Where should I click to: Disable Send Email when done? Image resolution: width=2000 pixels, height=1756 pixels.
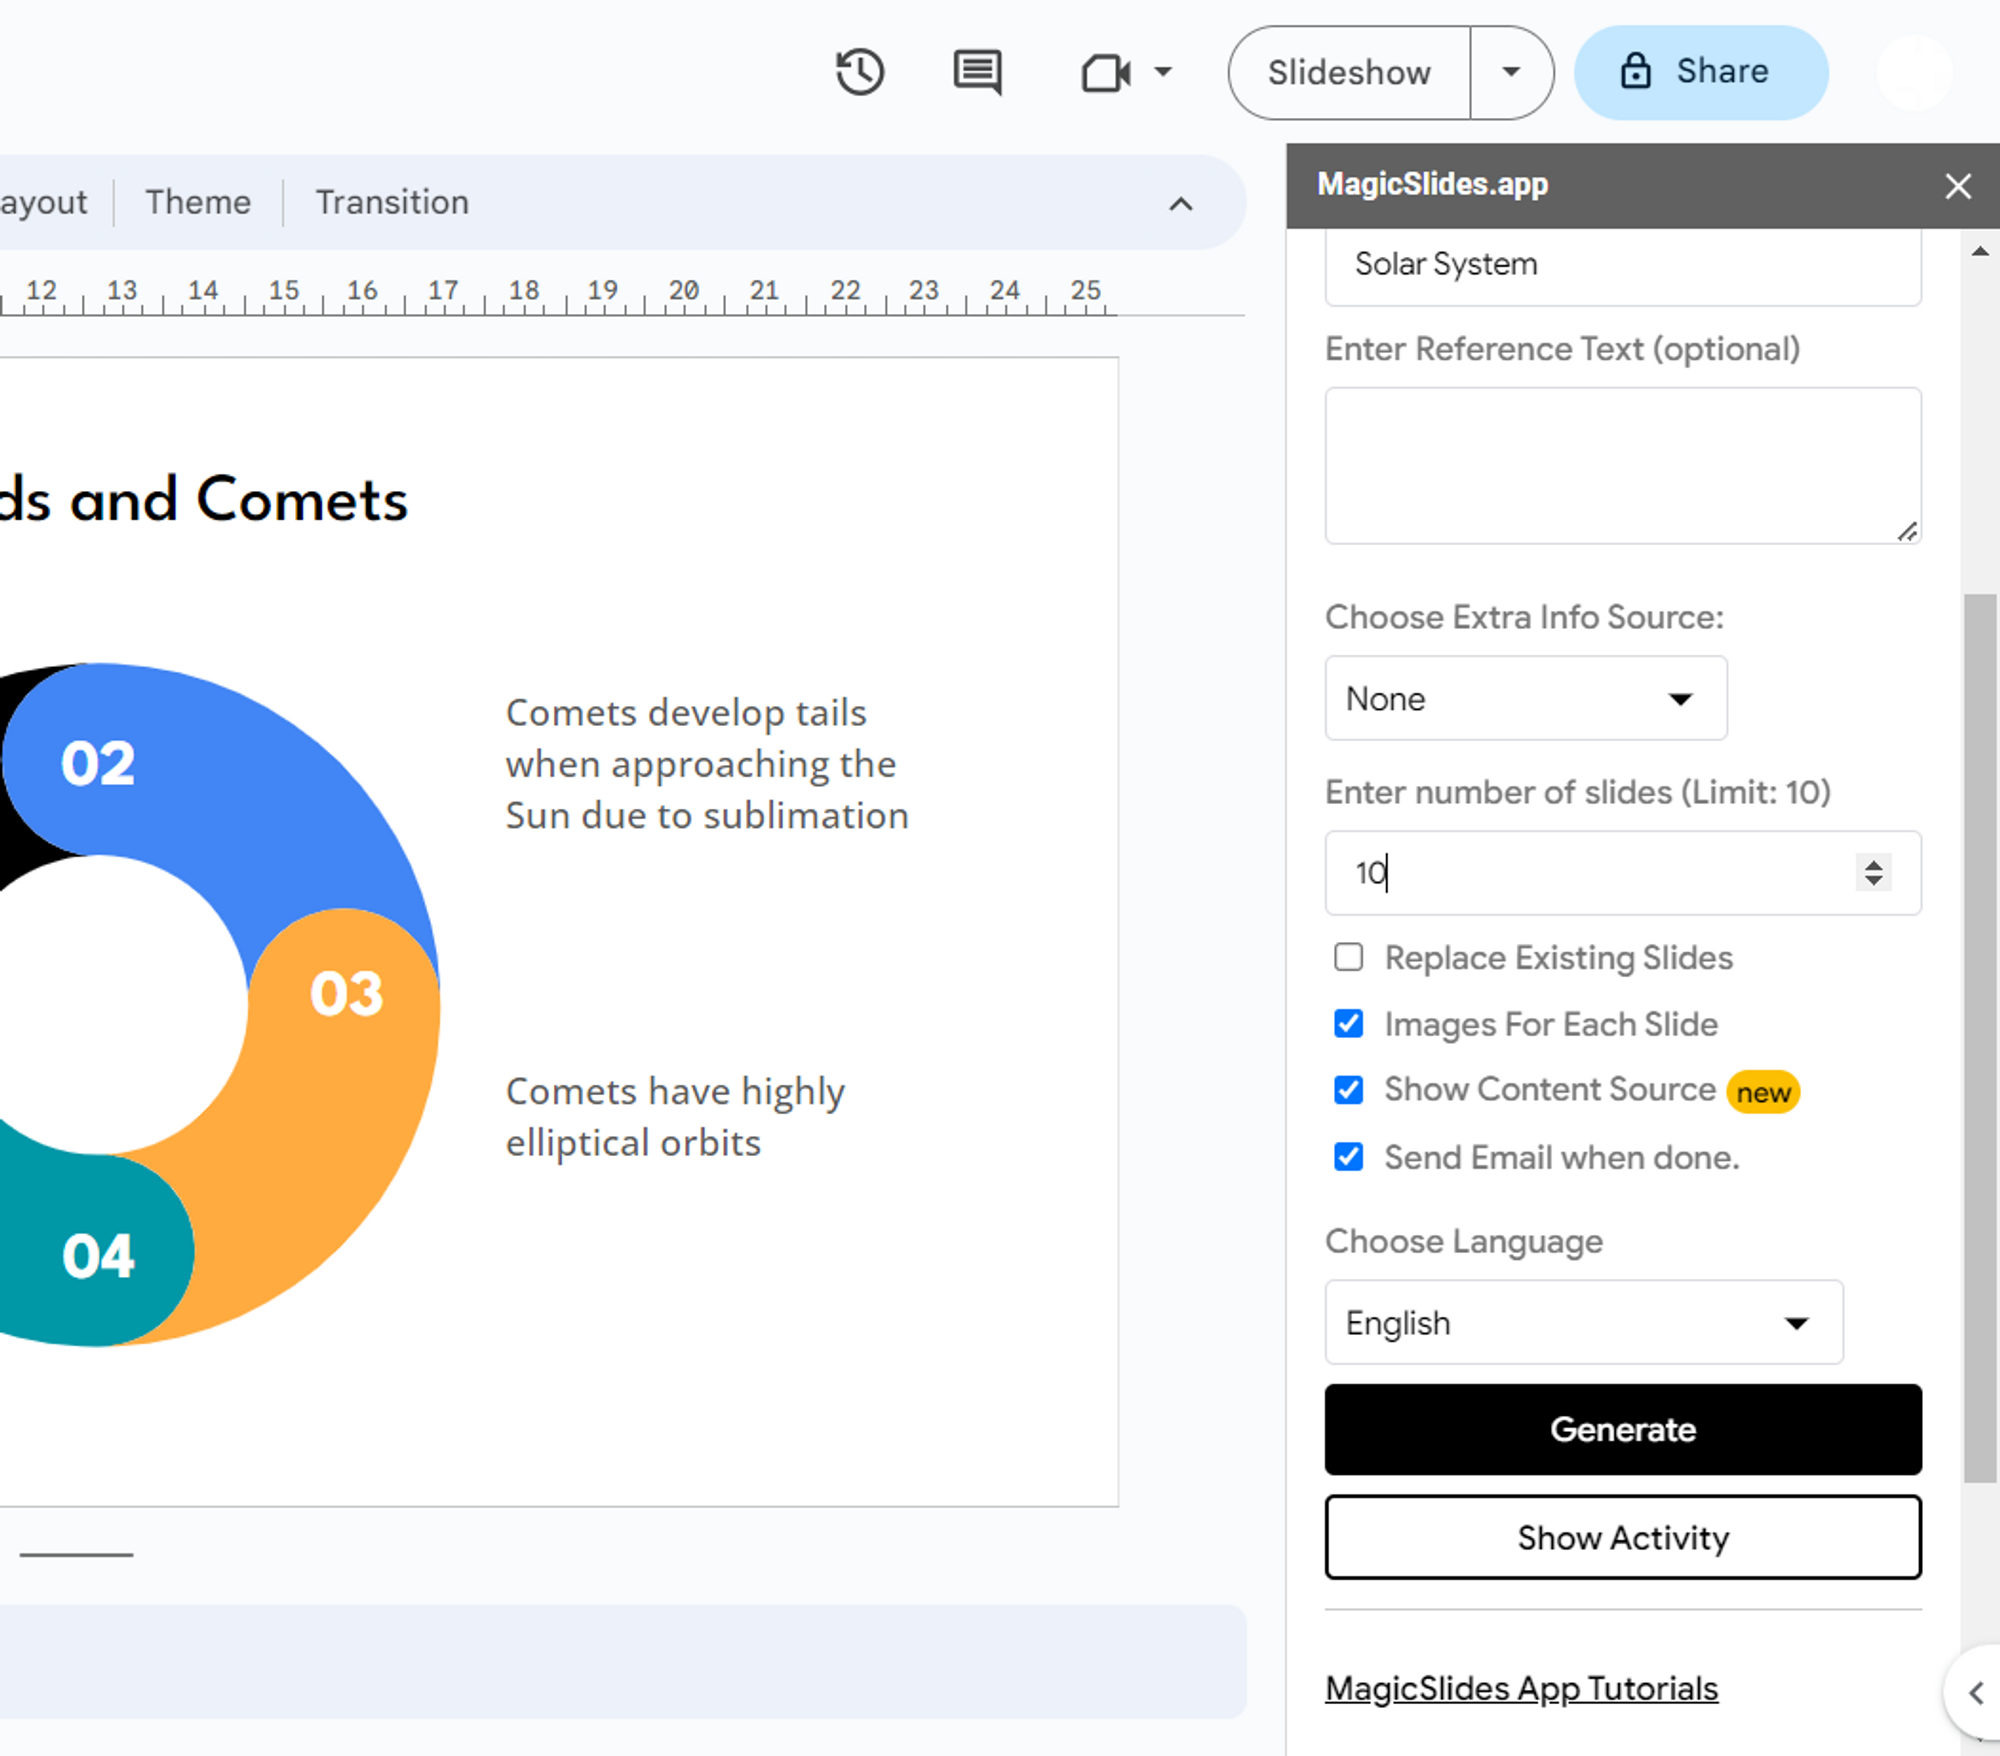(x=1348, y=1156)
